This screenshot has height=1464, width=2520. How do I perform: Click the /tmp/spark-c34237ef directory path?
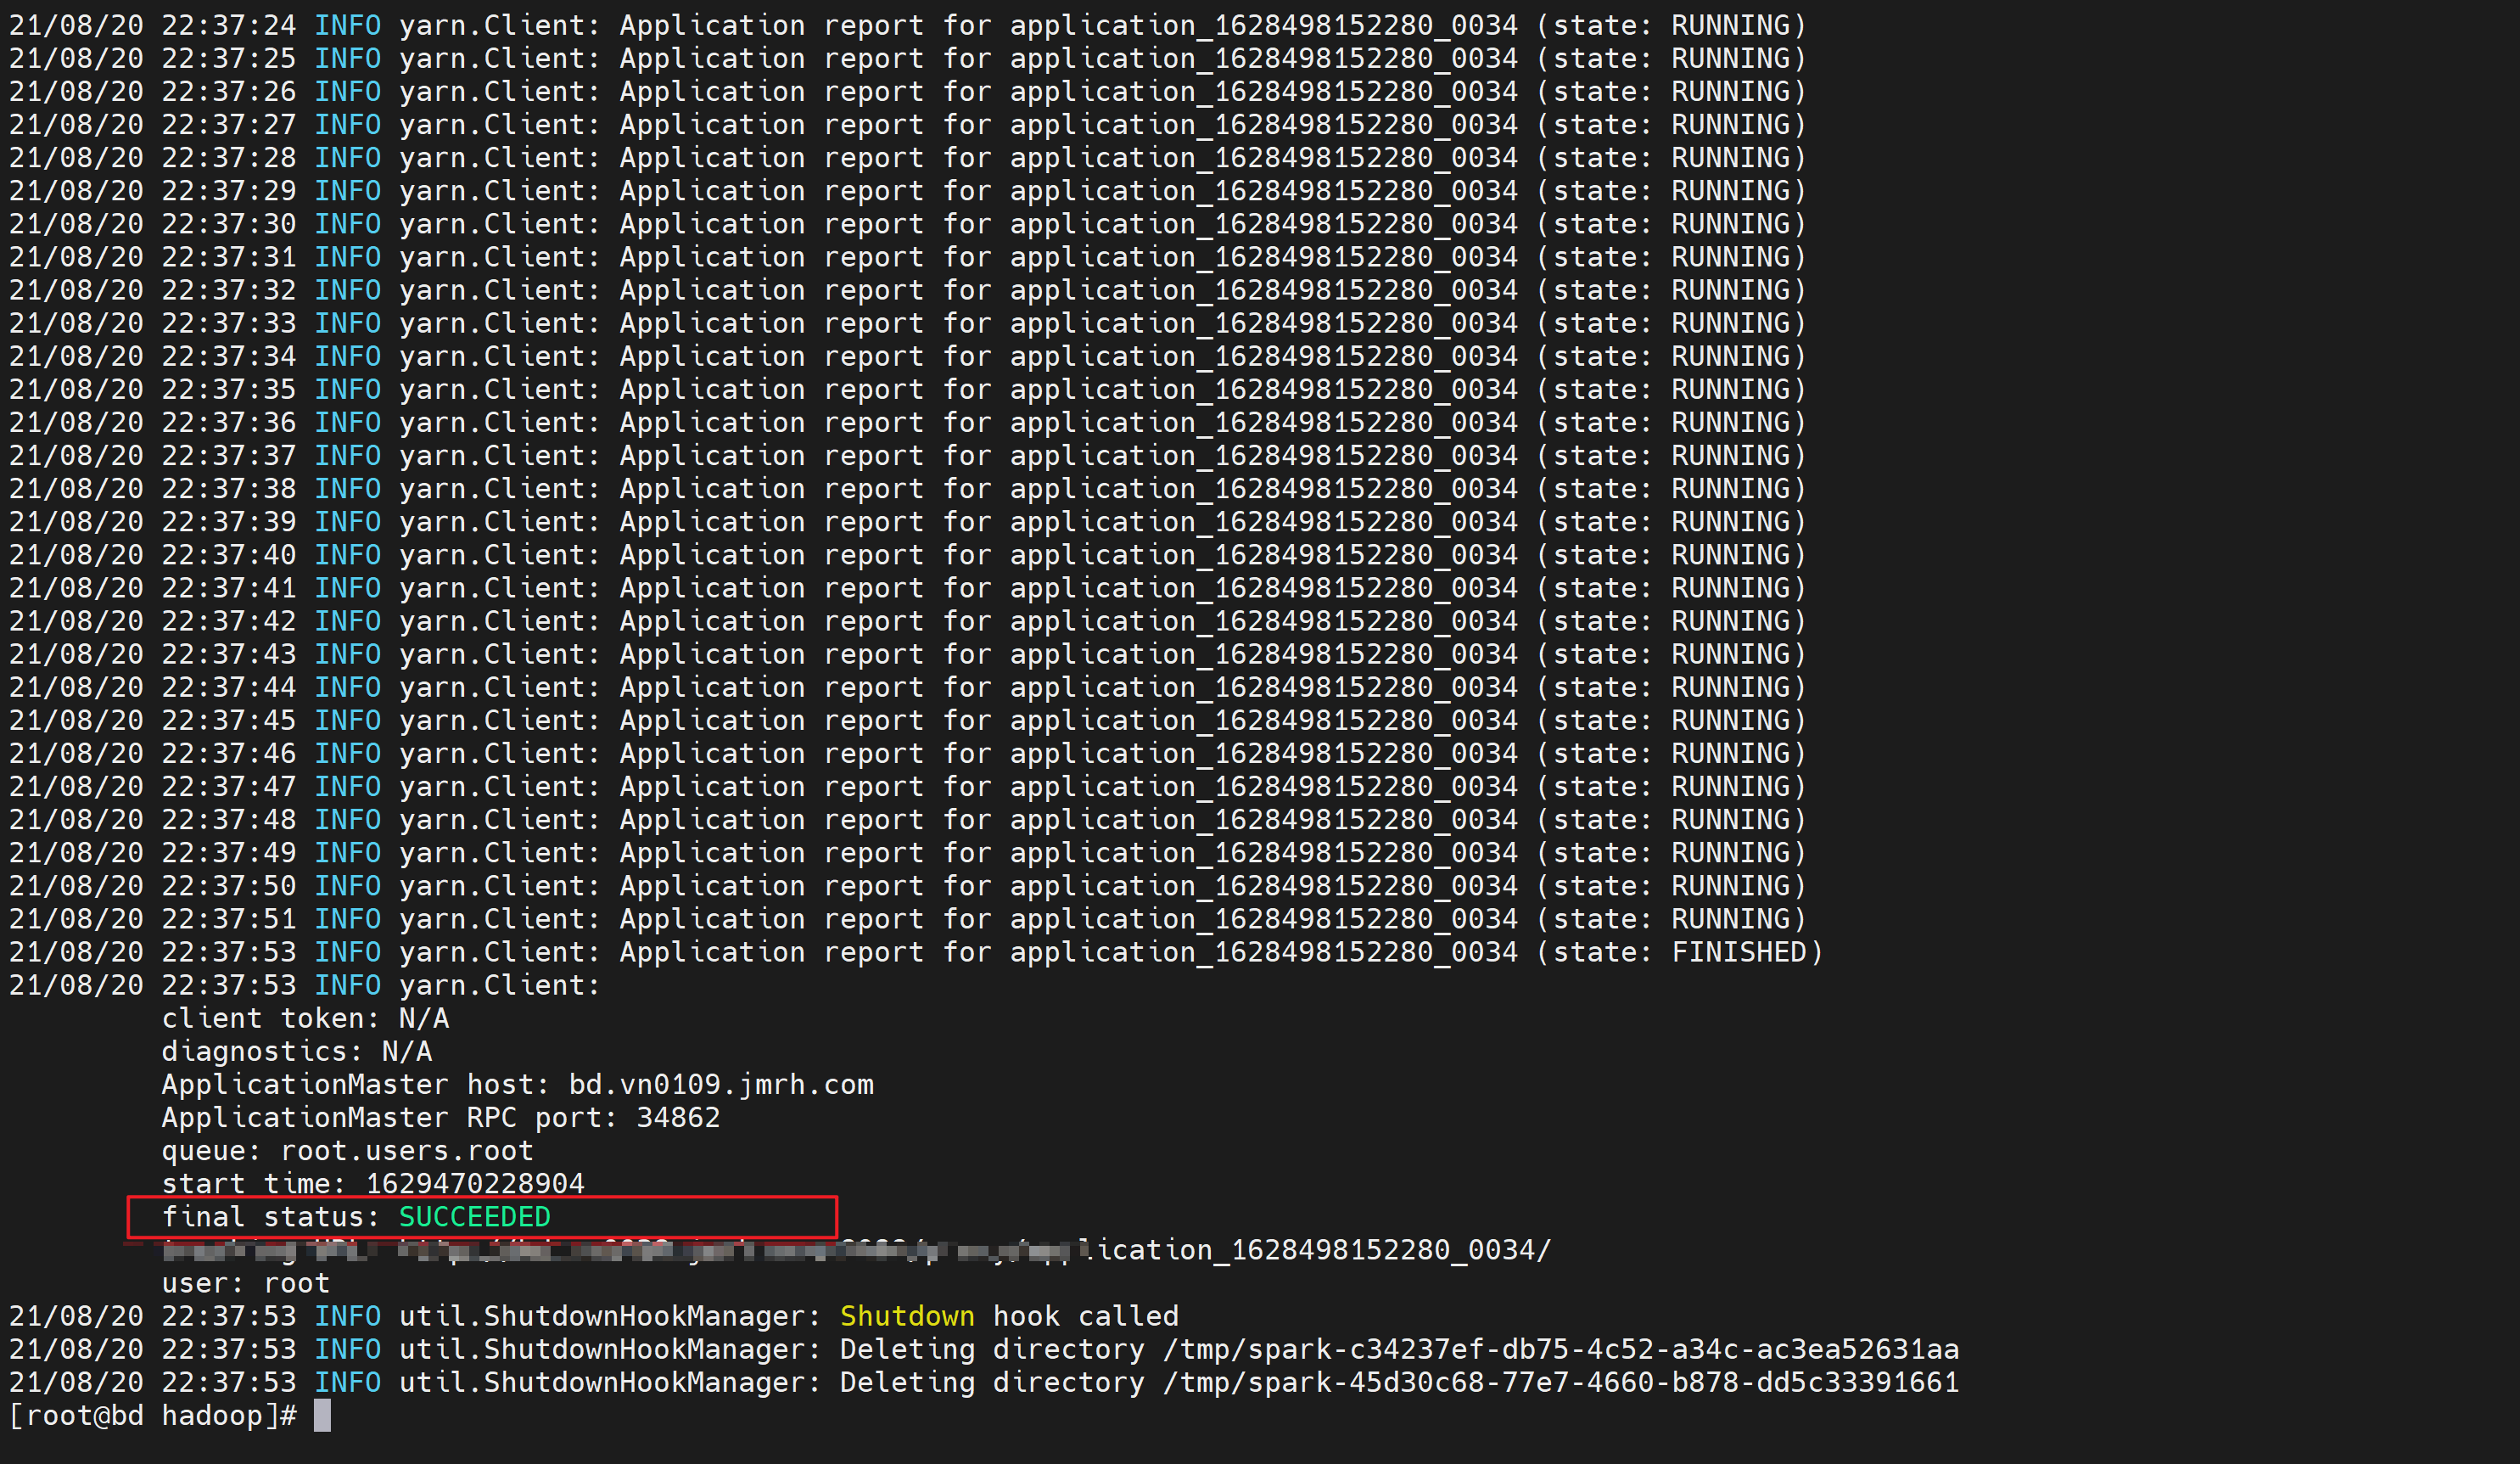1560,1349
